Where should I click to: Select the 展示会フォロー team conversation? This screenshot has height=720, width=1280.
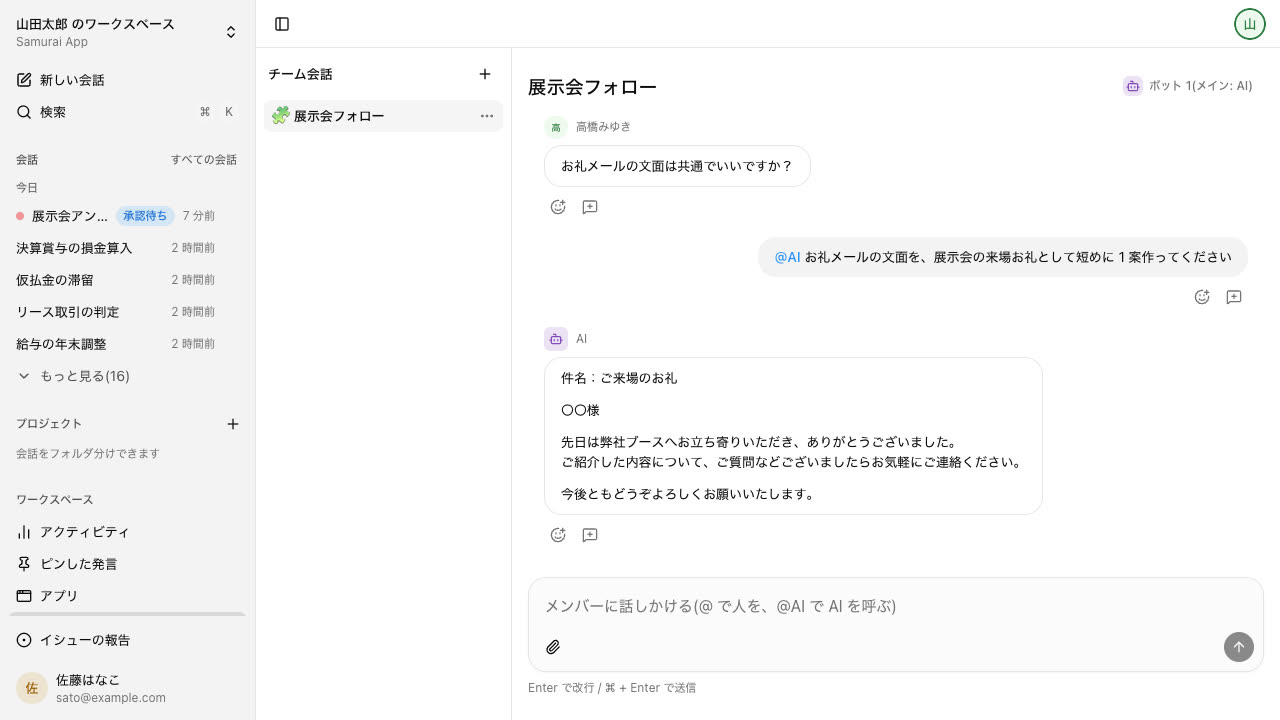pyautogui.click(x=383, y=116)
